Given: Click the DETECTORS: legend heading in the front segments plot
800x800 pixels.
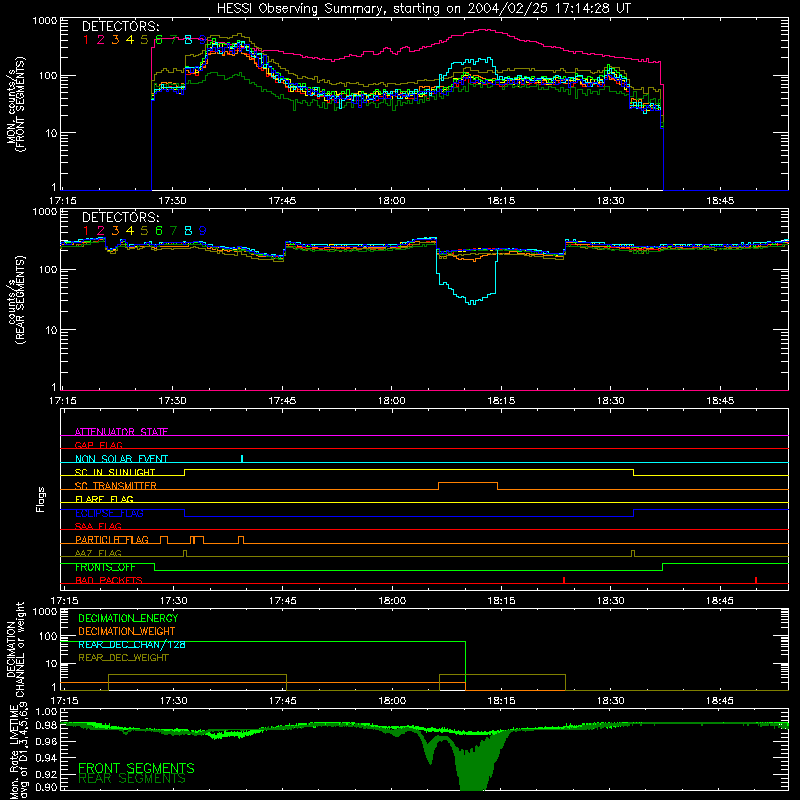Looking at the screenshot, I should pyautogui.click(x=120, y=26).
